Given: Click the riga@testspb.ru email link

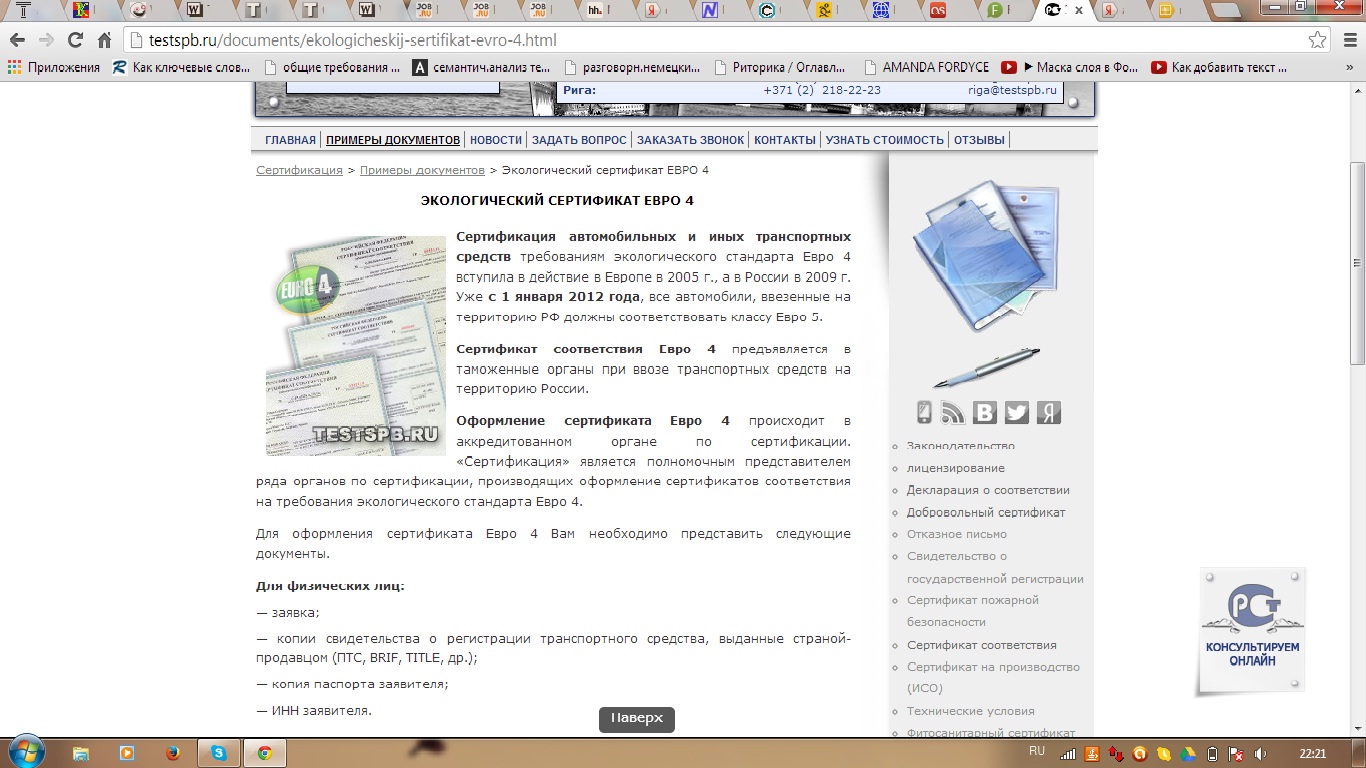Looking at the screenshot, I should click(1012, 90).
